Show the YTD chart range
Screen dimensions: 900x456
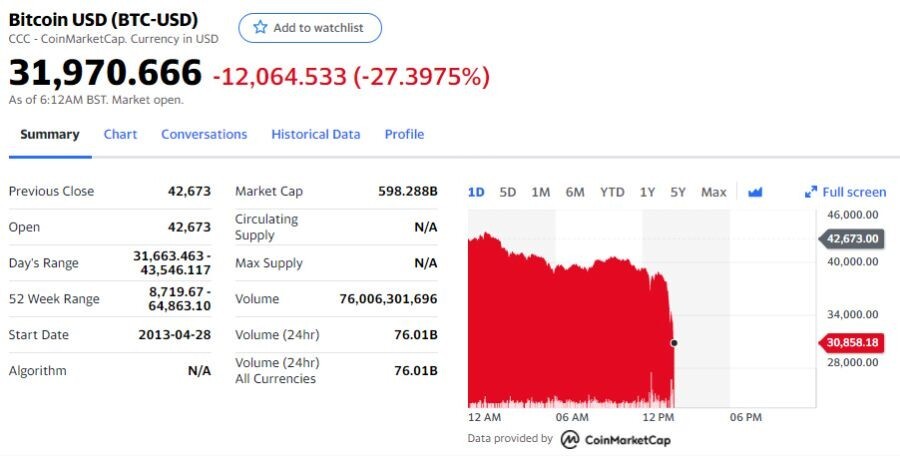[612, 192]
